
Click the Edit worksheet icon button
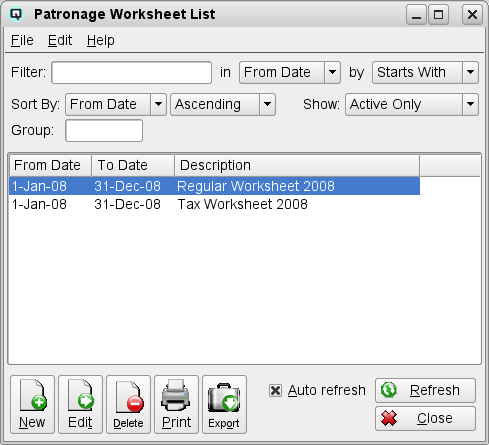pyautogui.click(x=80, y=404)
